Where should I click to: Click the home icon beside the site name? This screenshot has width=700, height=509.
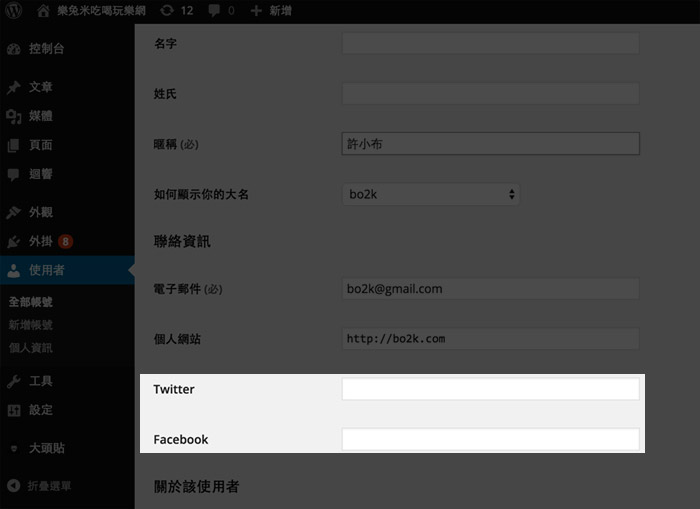pyautogui.click(x=43, y=10)
